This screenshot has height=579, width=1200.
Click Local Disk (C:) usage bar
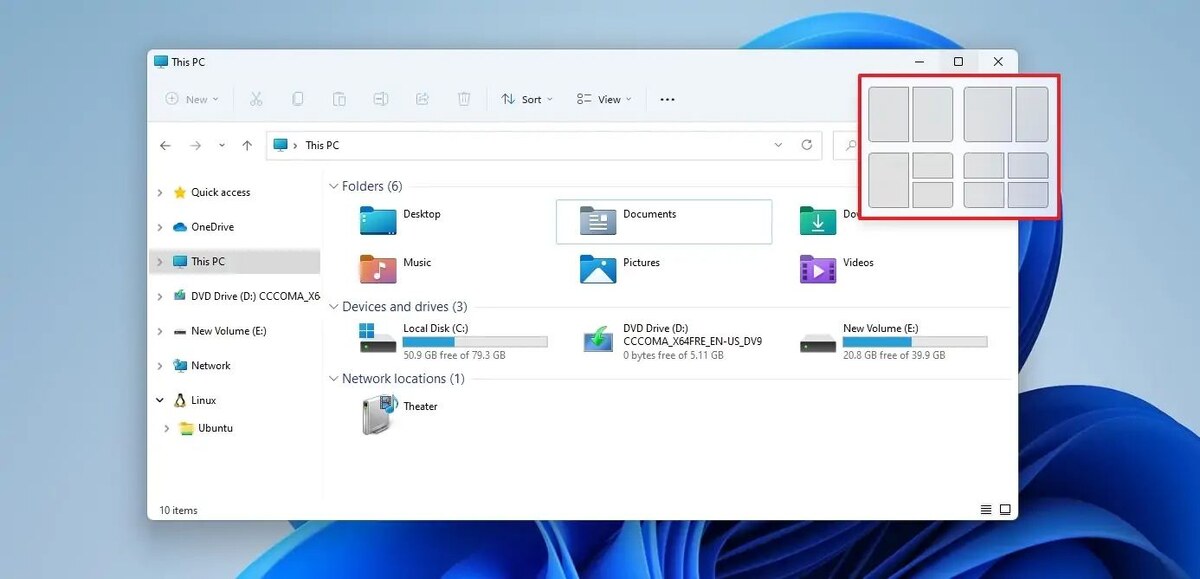tap(475, 342)
